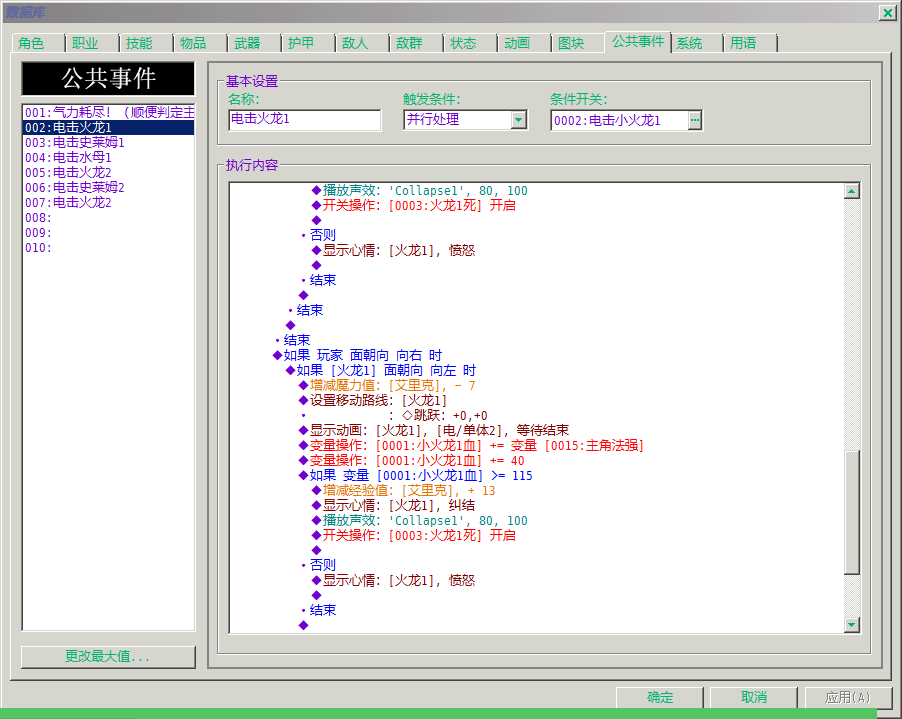Viewport: 902px width, 719px height.
Task: Click the 执行内容 vertical scrollbar thumb
Action: pyautogui.click(x=852, y=512)
